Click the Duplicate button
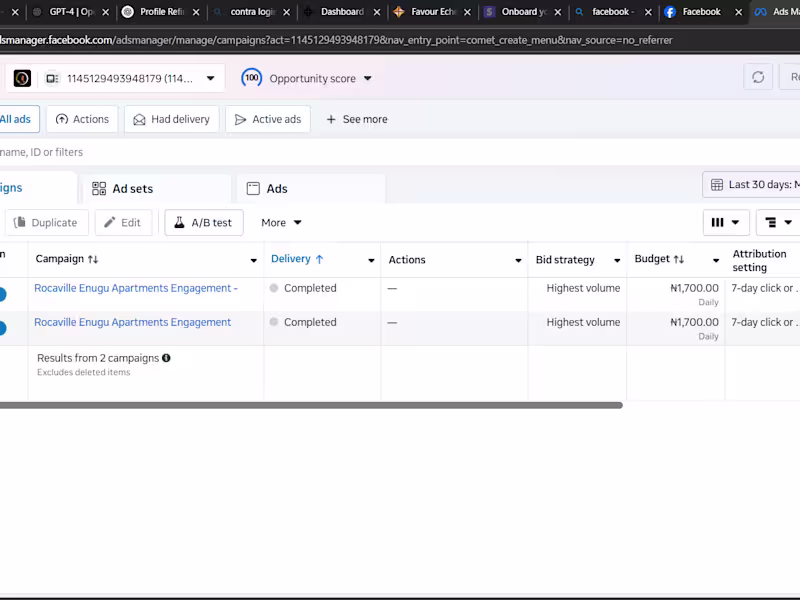800x600 pixels. tap(46, 222)
